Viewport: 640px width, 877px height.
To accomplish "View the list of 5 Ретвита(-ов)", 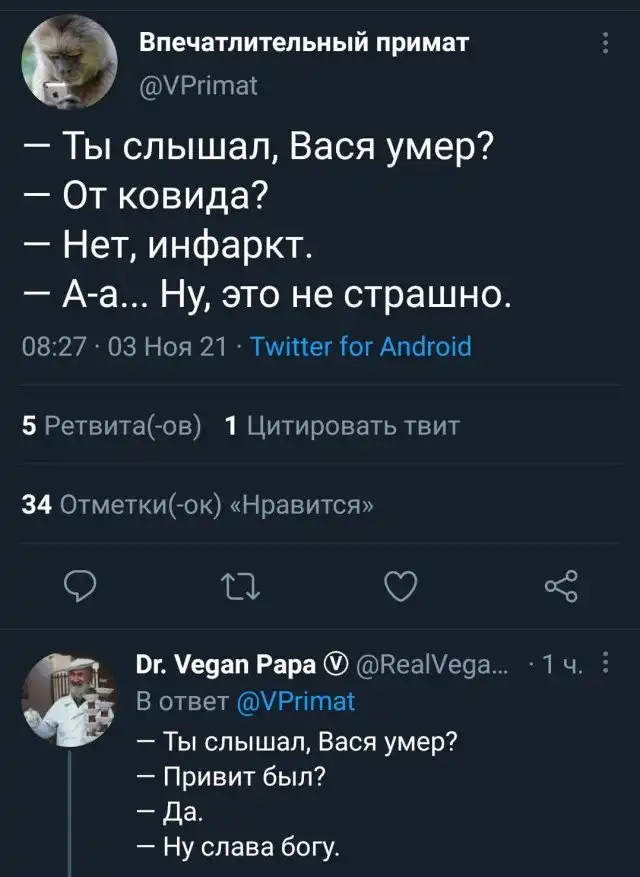I will (110, 427).
